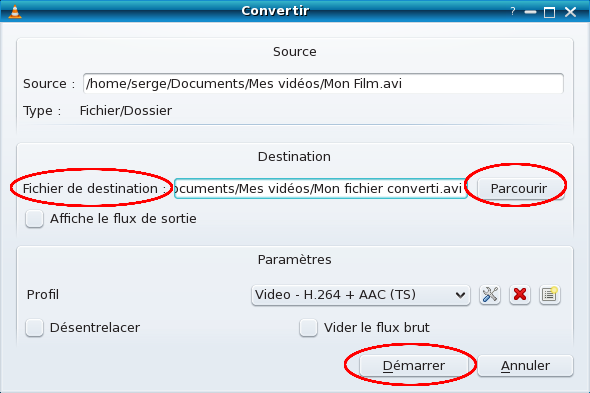Delete the selected profile with the red X
590x393 pixels.
[520, 294]
